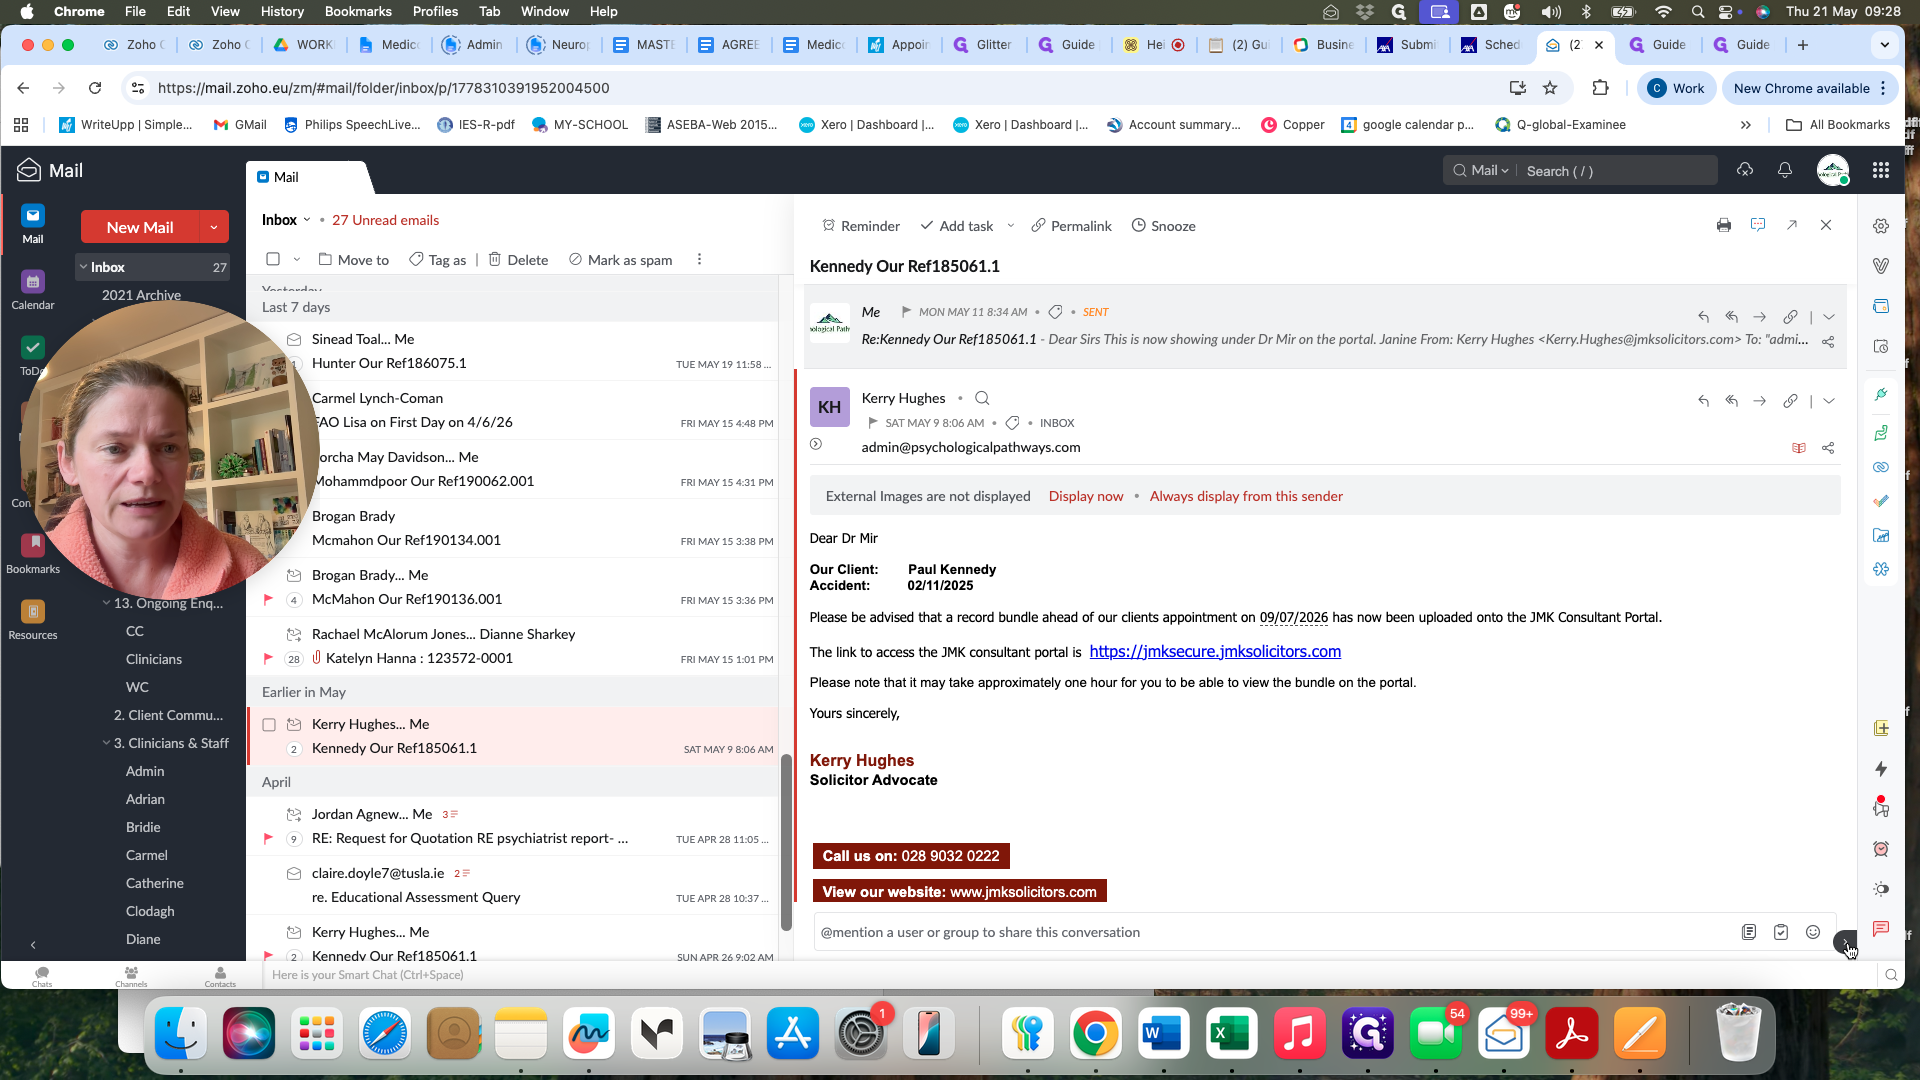The image size is (1920, 1080).
Task: Compose with New Mail button
Action: [140, 227]
